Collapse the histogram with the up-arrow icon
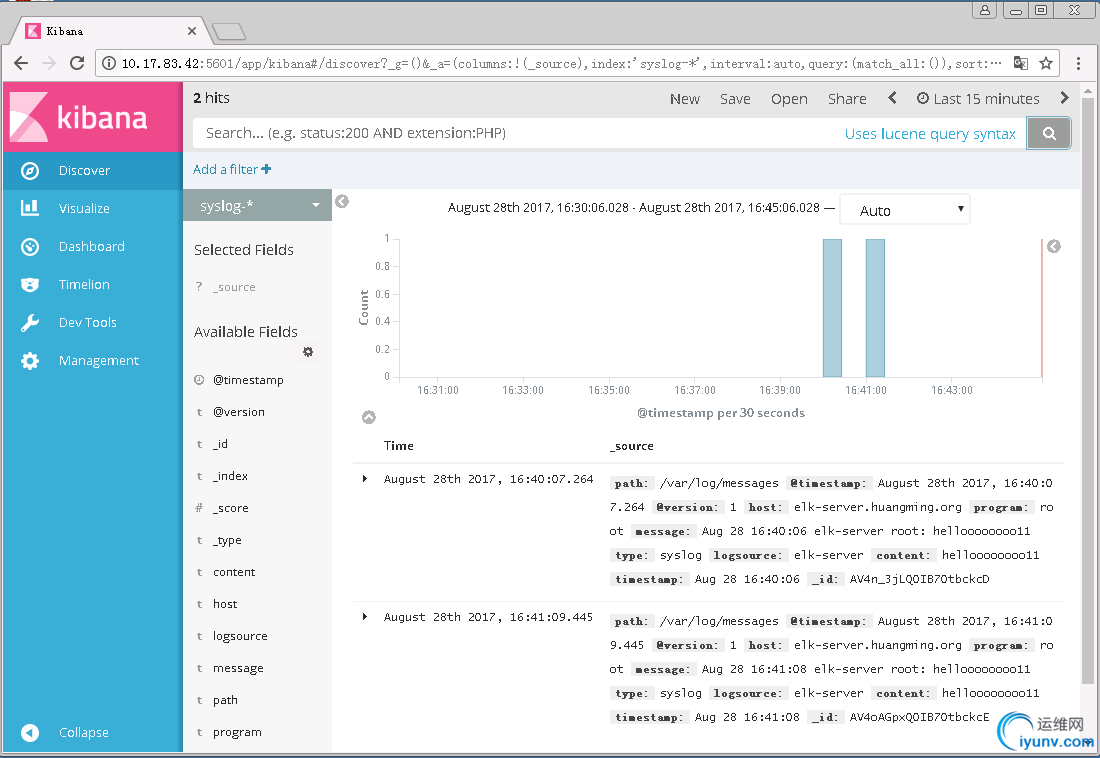Viewport: 1100px width, 758px height. [368, 418]
